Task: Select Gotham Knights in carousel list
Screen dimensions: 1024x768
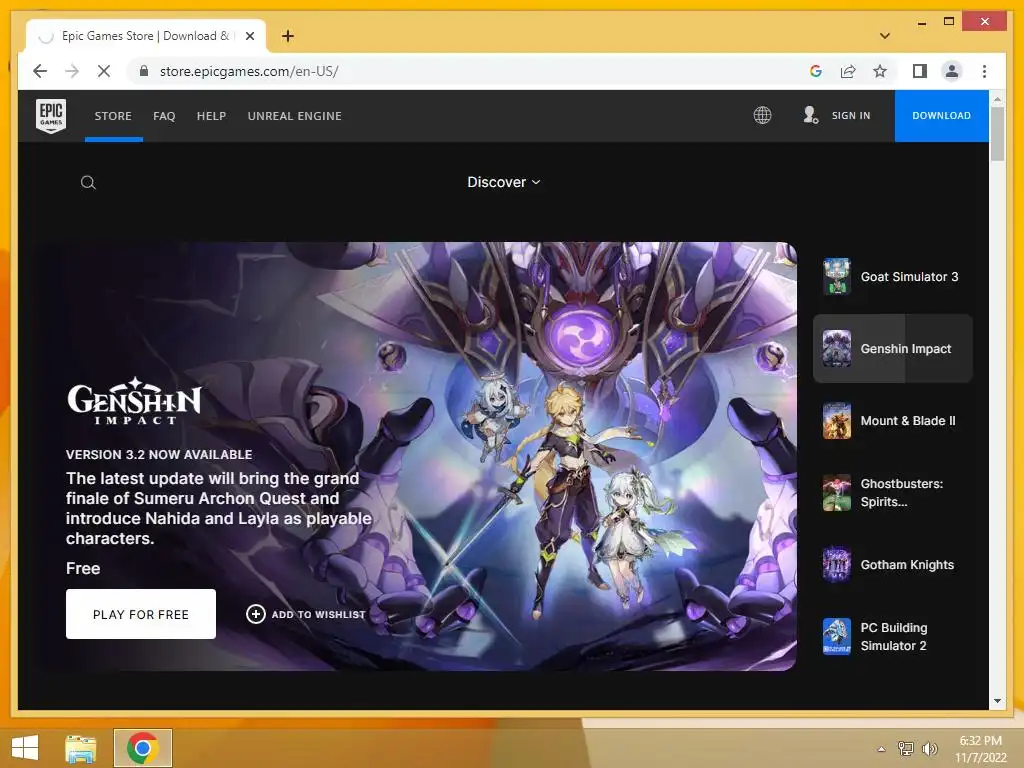Action: pos(892,564)
